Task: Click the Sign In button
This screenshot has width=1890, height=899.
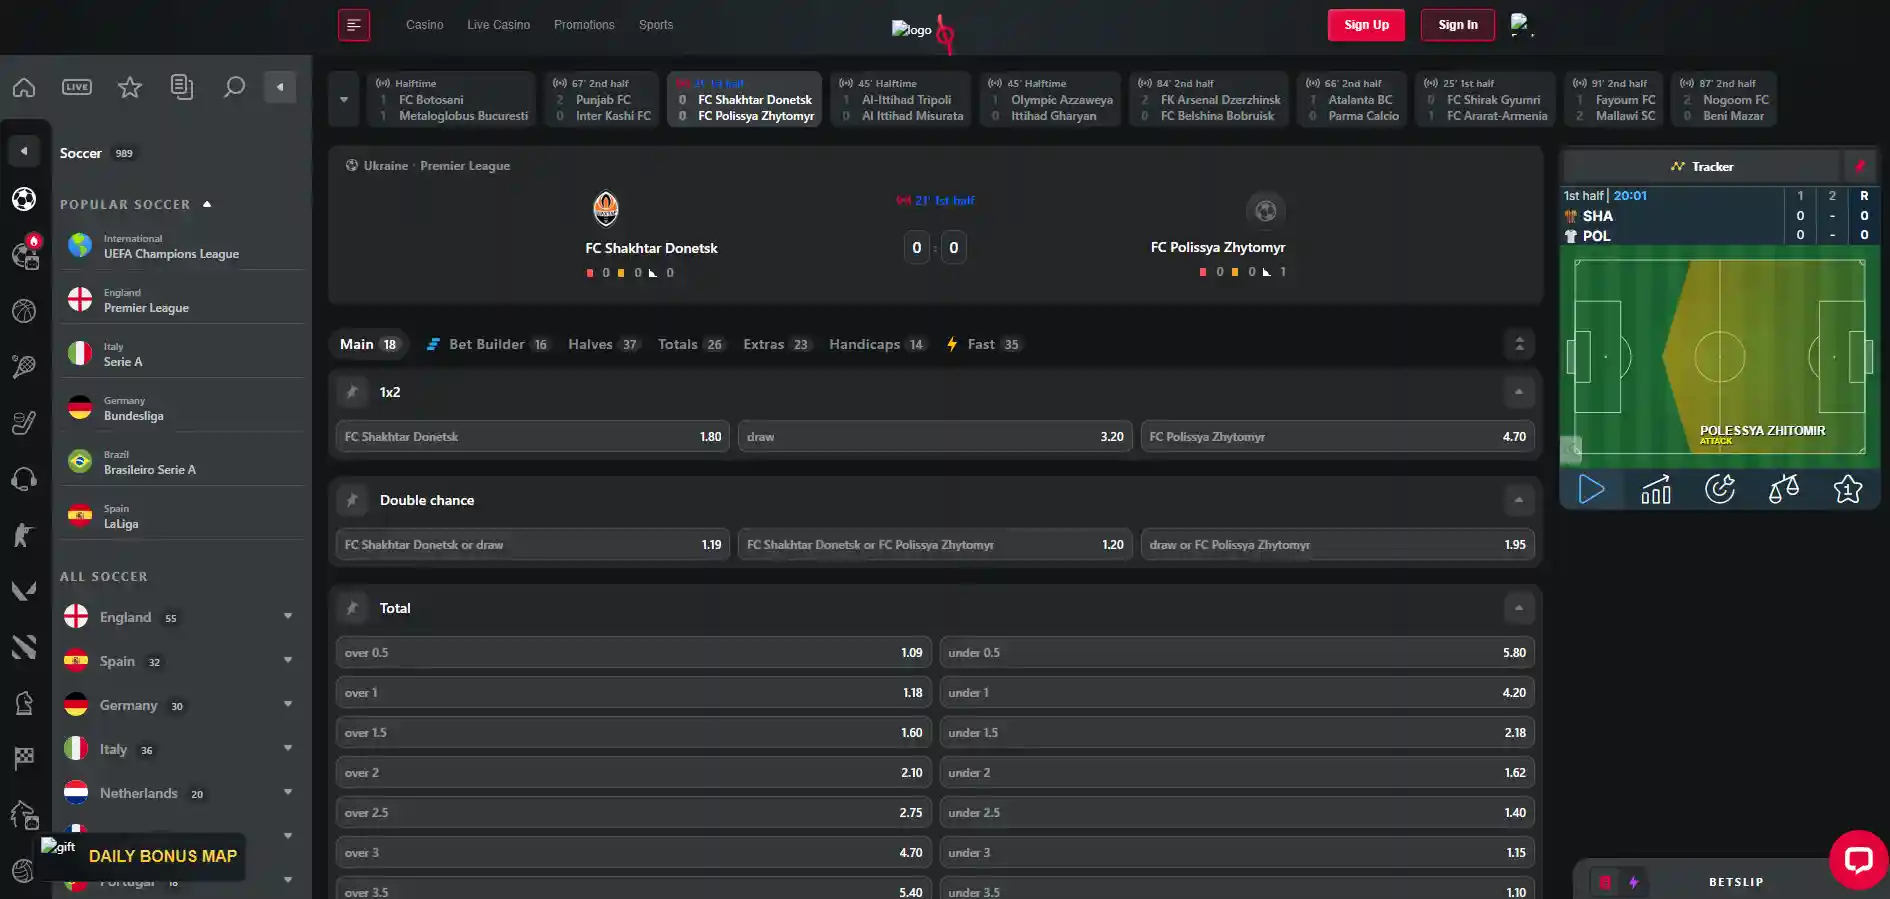Action: [x=1458, y=25]
